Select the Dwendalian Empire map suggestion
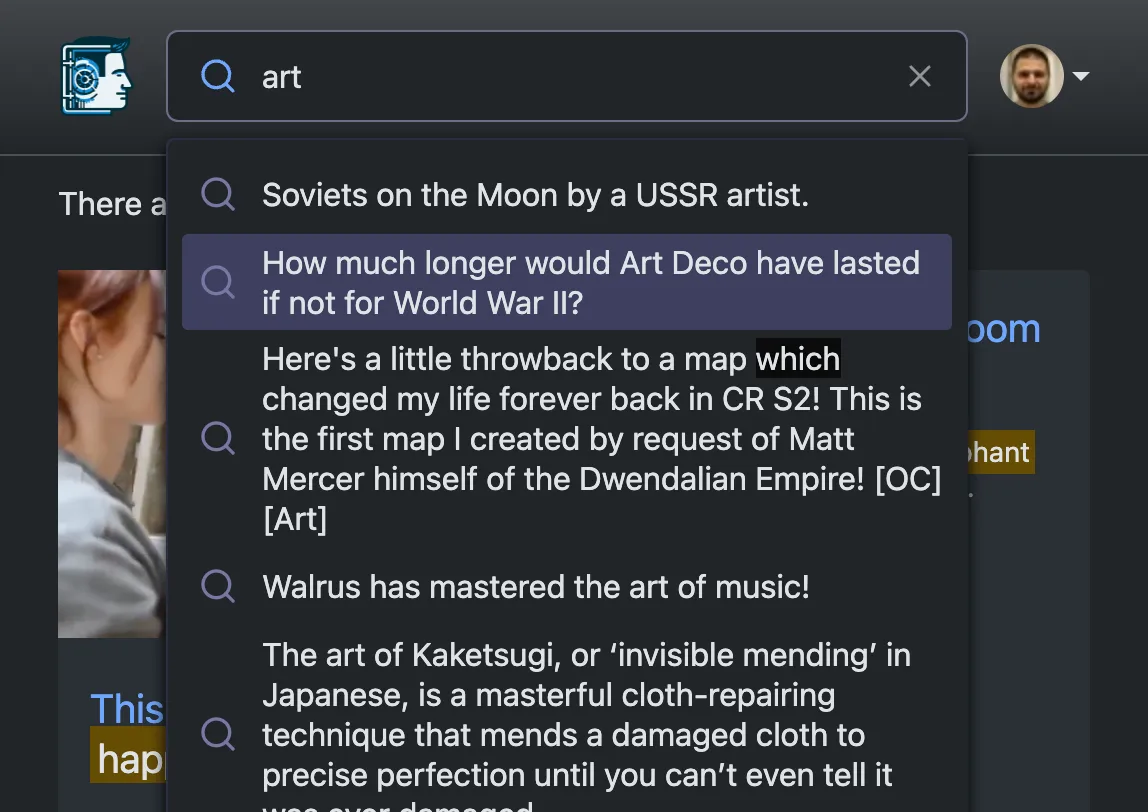1148x812 pixels. [x=600, y=439]
